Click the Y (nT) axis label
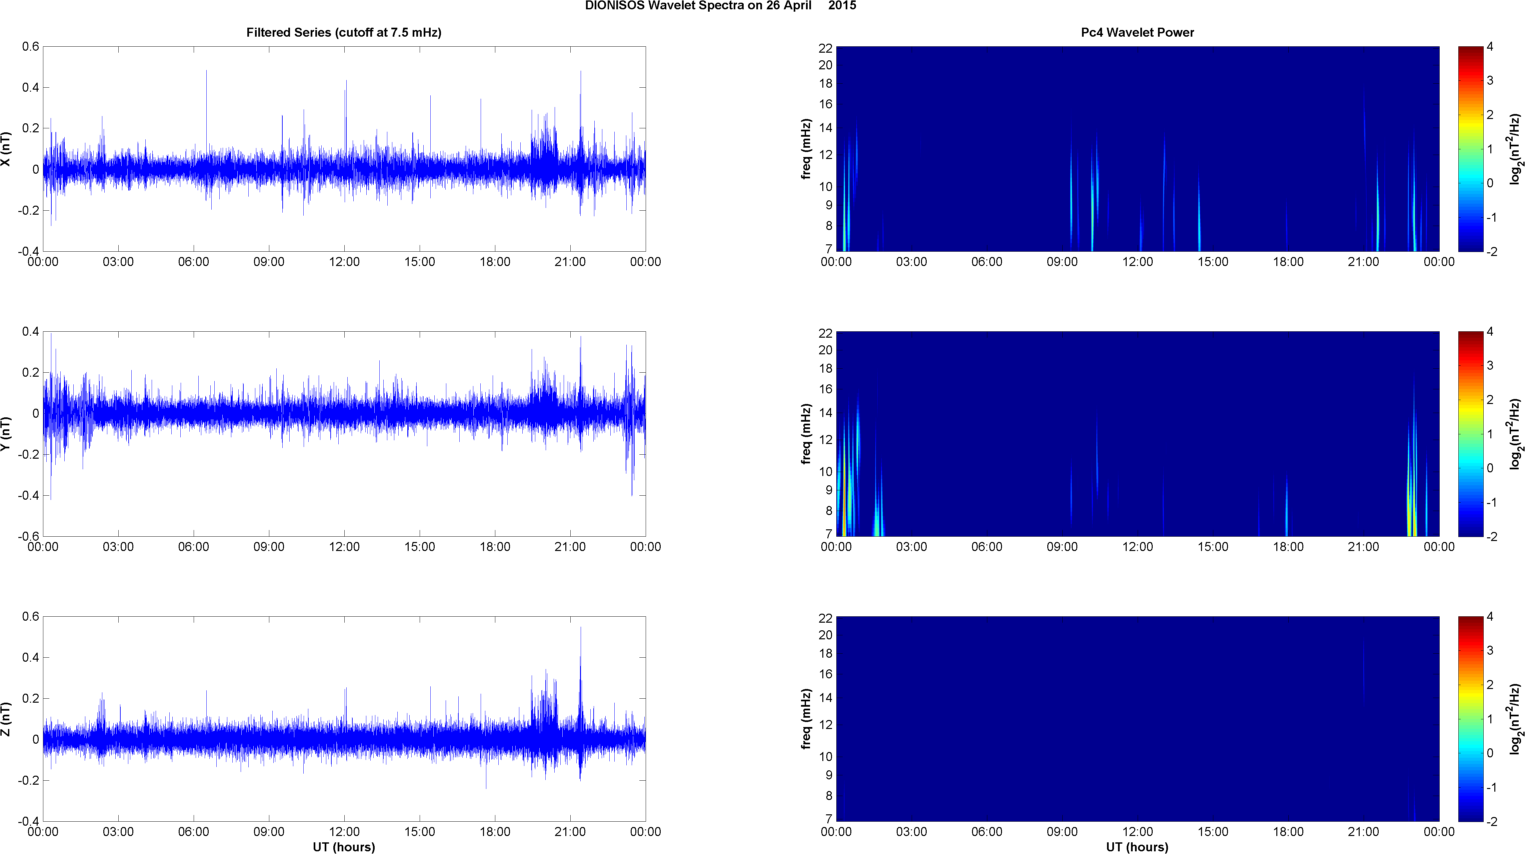The width and height of the screenshot is (1525, 854). click(x=7, y=434)
